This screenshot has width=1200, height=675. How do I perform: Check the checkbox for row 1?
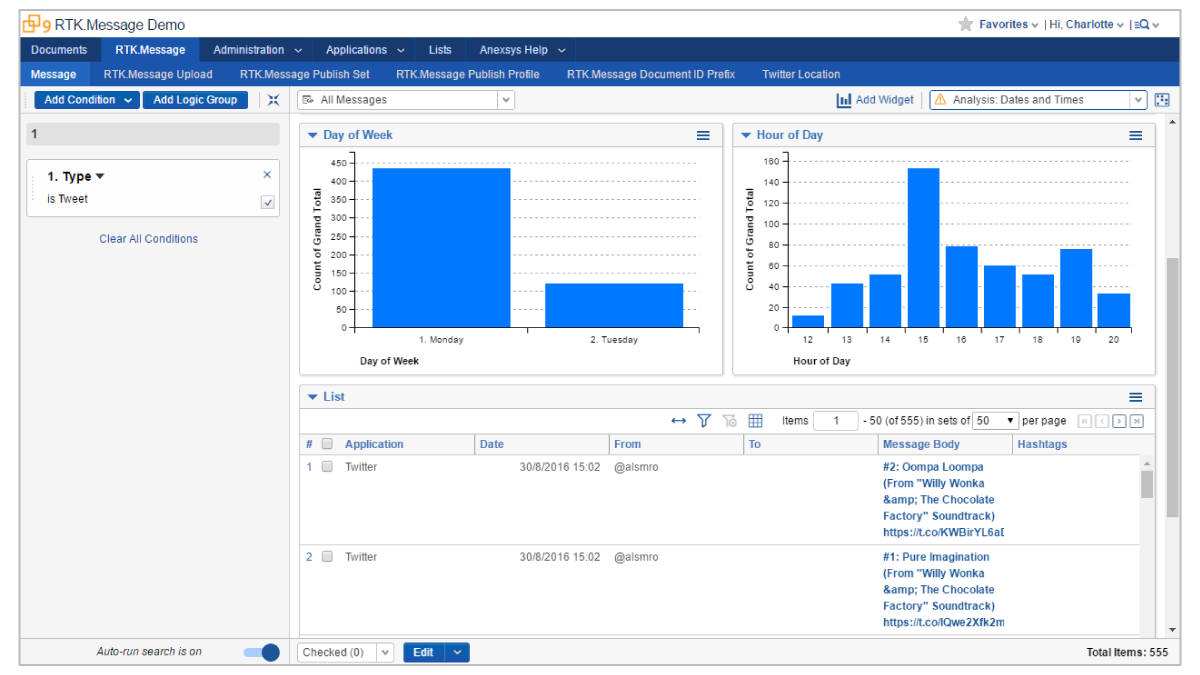pos(327,467)
